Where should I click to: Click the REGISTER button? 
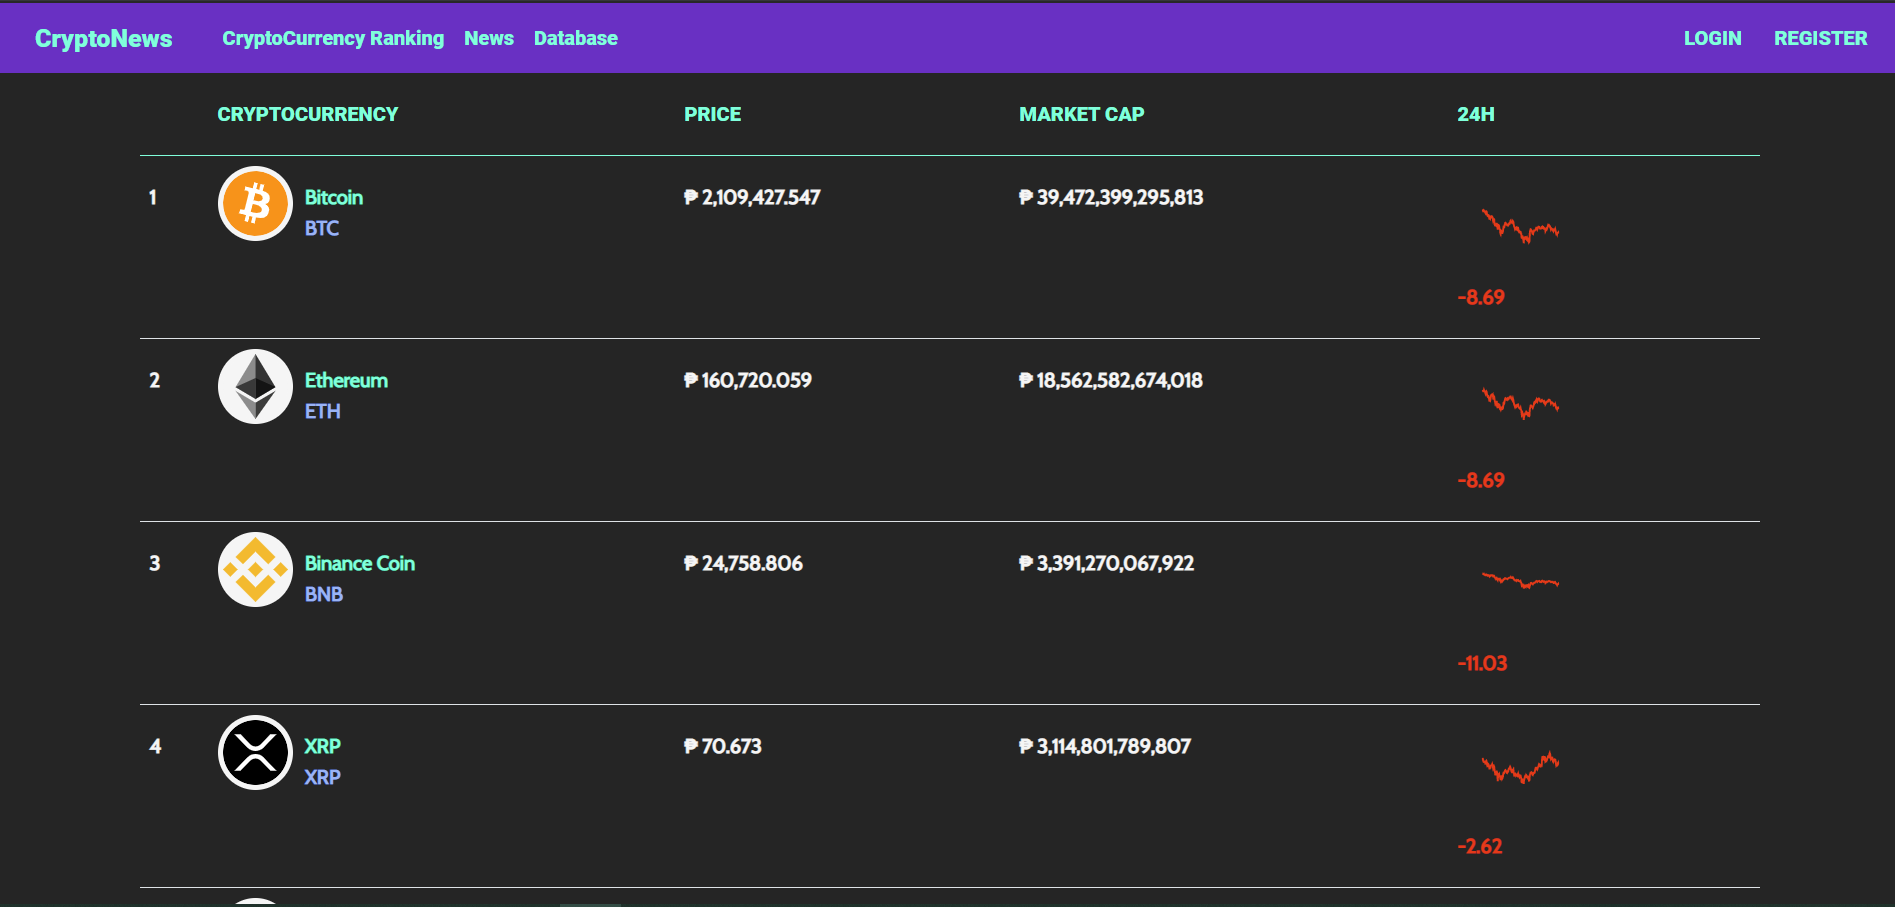tap(1820, 38)
